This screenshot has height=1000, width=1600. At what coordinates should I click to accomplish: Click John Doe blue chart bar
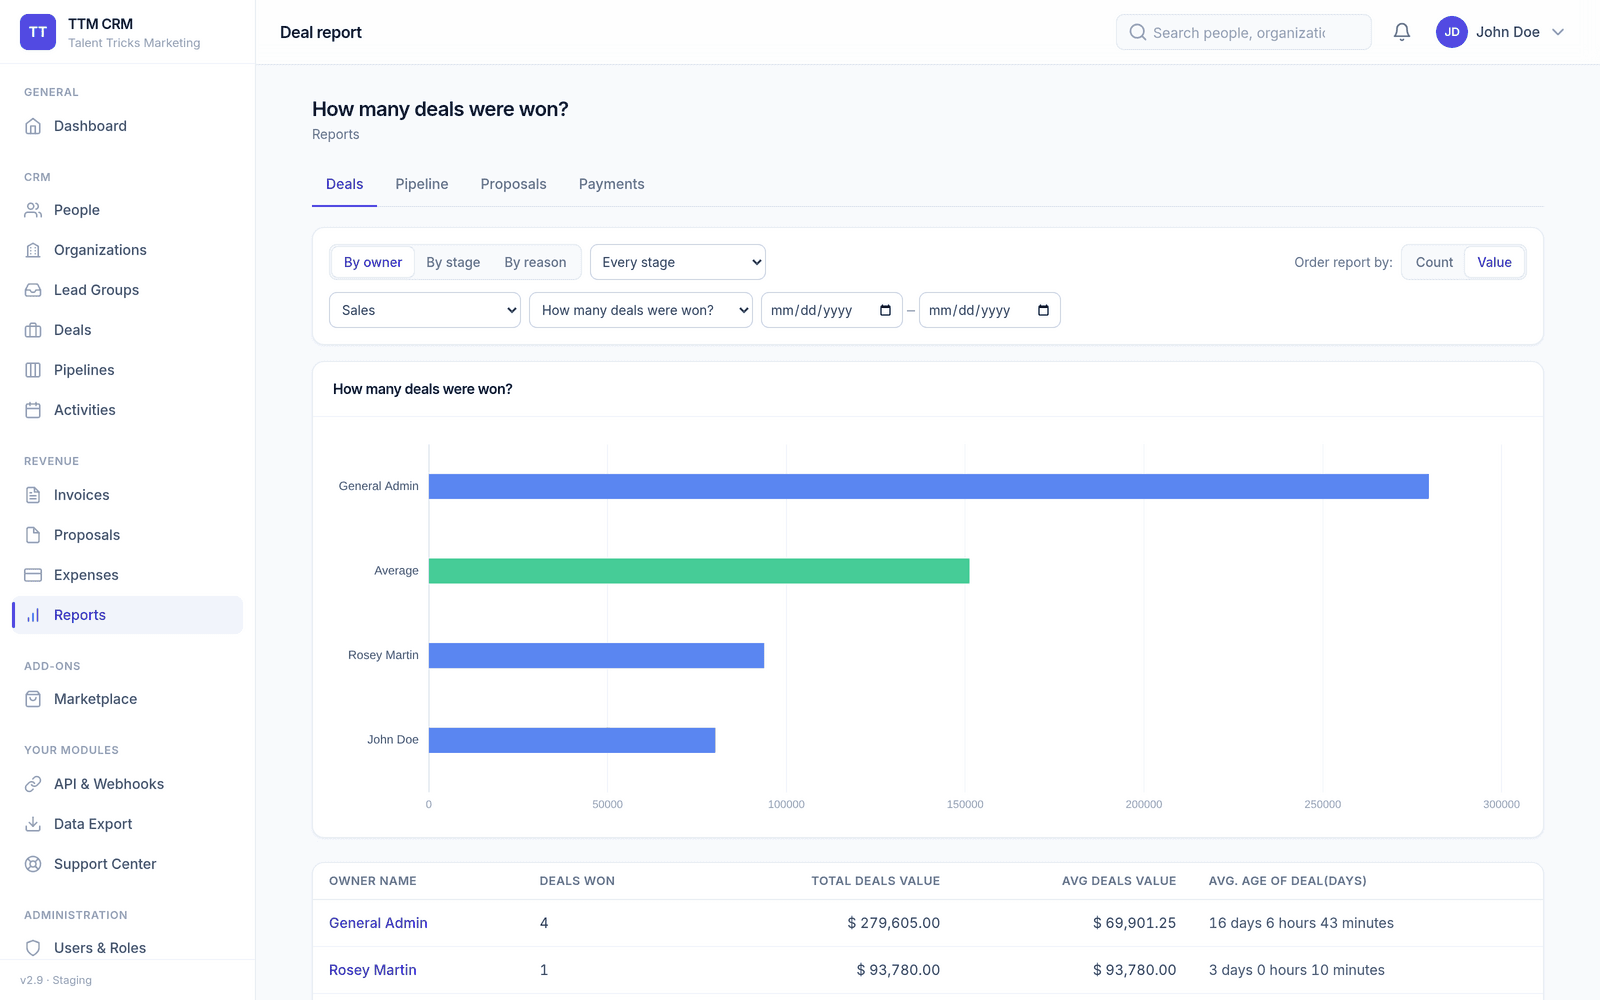pyautogui.click(x=572, y=740)
